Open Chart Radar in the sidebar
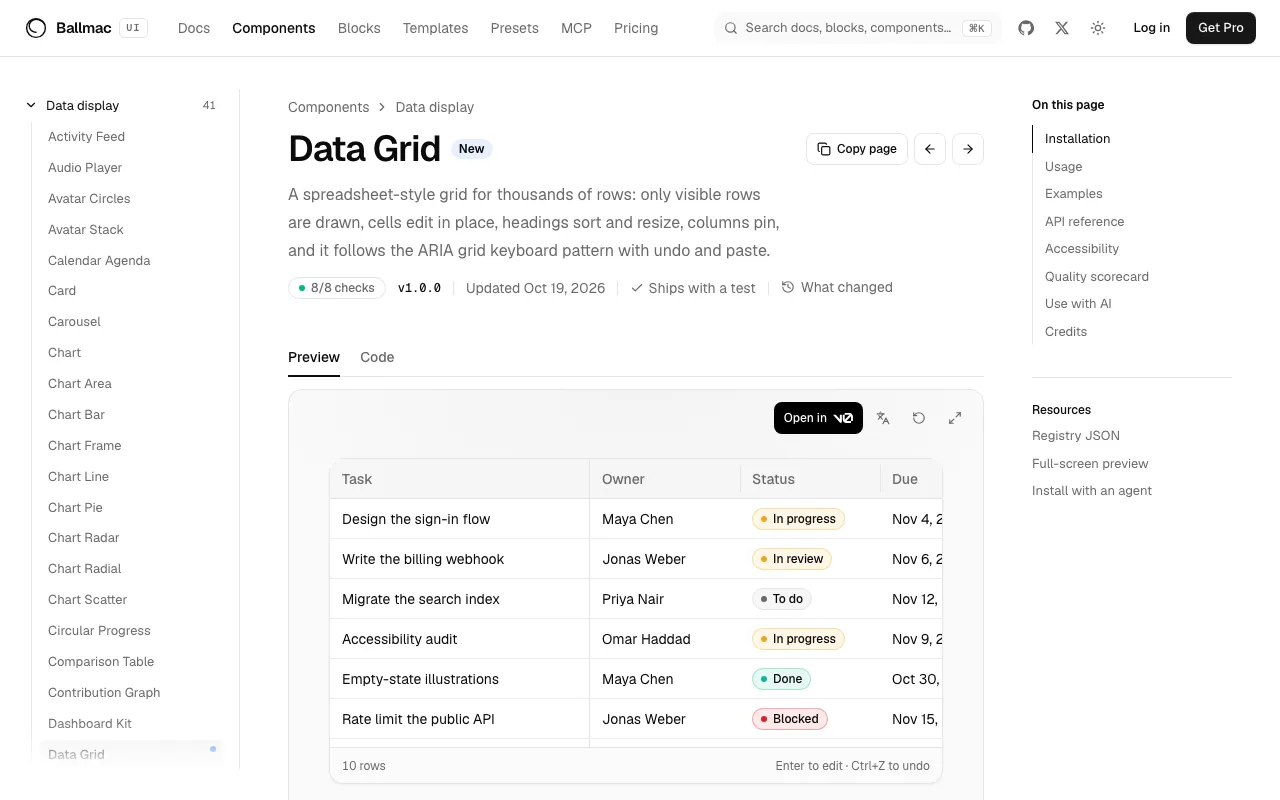This screenshot has width=1280, height=800. 83,537
